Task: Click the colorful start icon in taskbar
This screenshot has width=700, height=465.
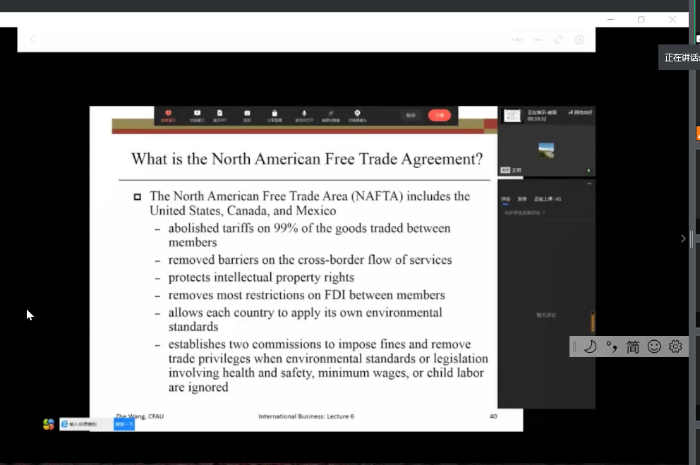Action: tap(48, 424)
